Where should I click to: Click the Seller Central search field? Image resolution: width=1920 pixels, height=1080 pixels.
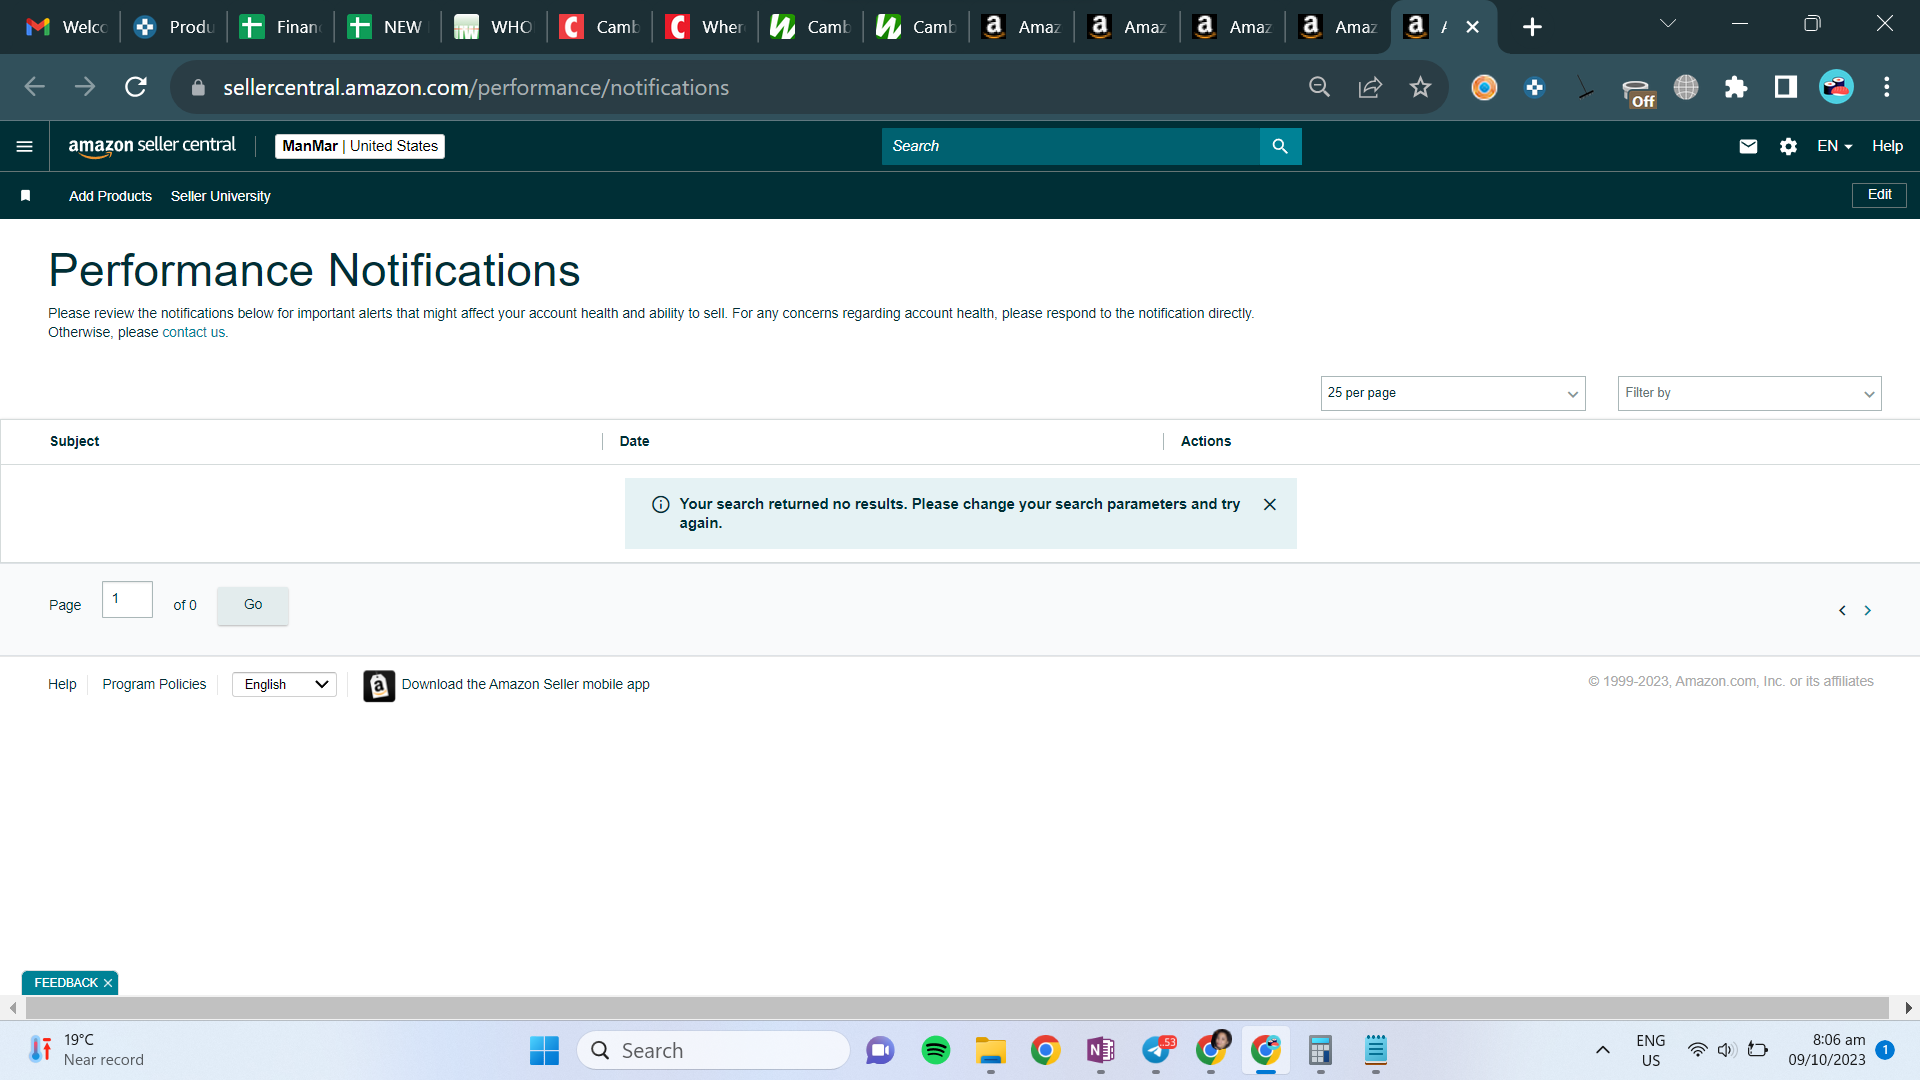pyautogui.click(x=1070, y=146)
